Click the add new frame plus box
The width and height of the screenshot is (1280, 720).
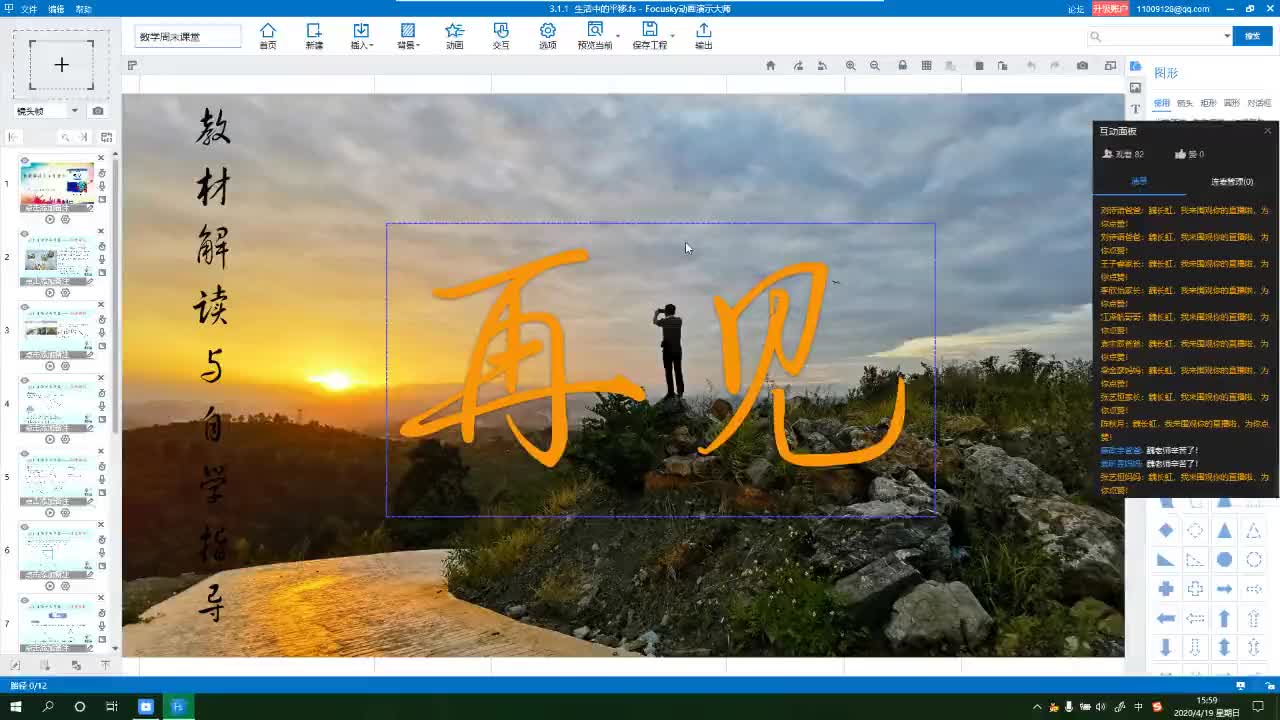(x=61, y=65)
